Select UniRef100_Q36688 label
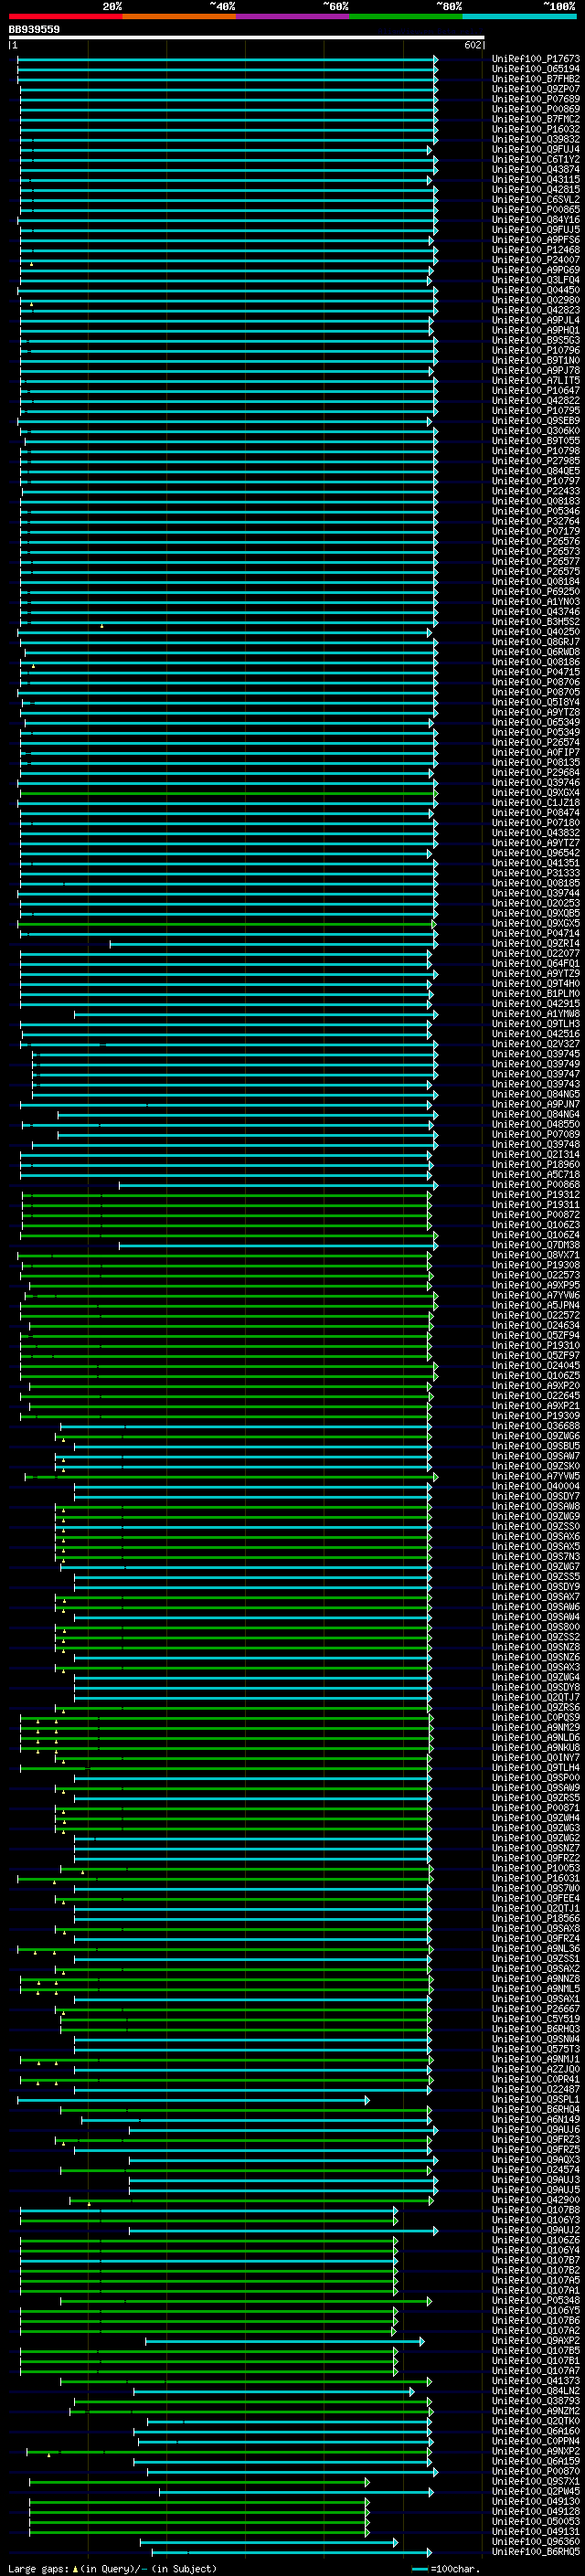The image size is (585, 2576). (536, 1426)
